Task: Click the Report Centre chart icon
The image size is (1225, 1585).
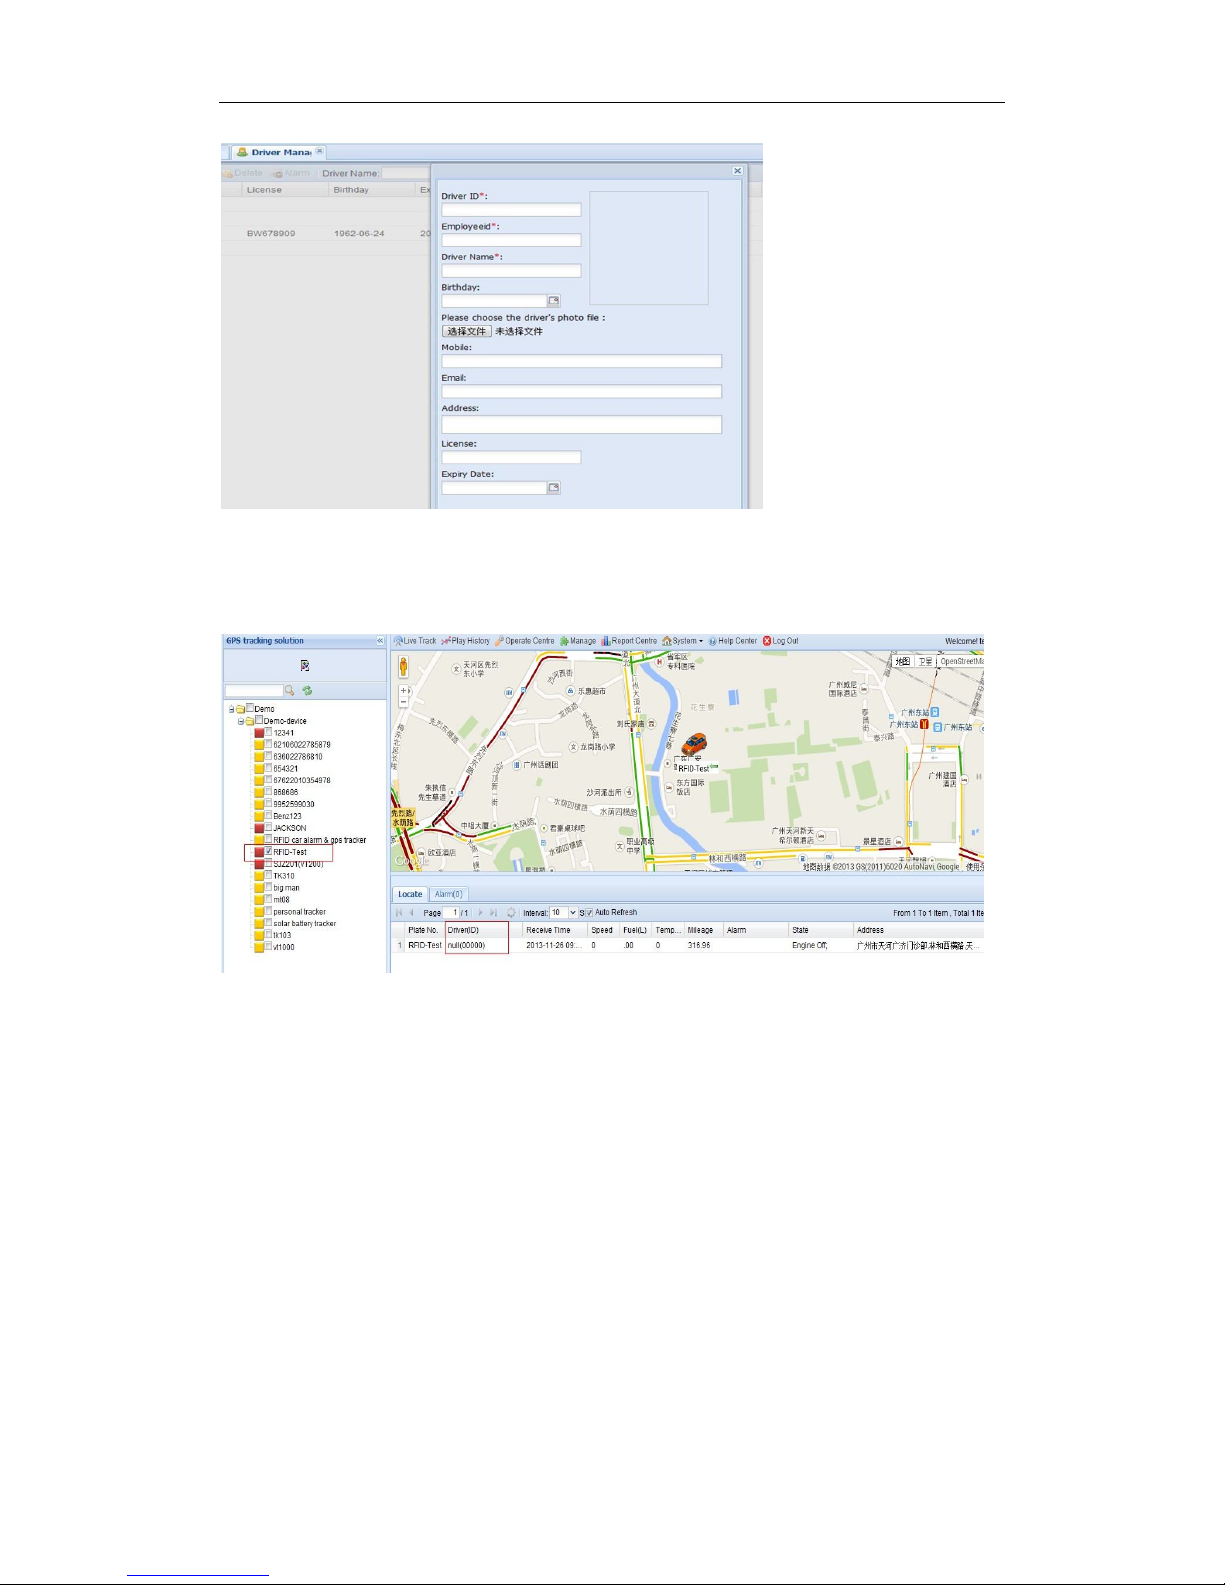Action: [605, 641]
